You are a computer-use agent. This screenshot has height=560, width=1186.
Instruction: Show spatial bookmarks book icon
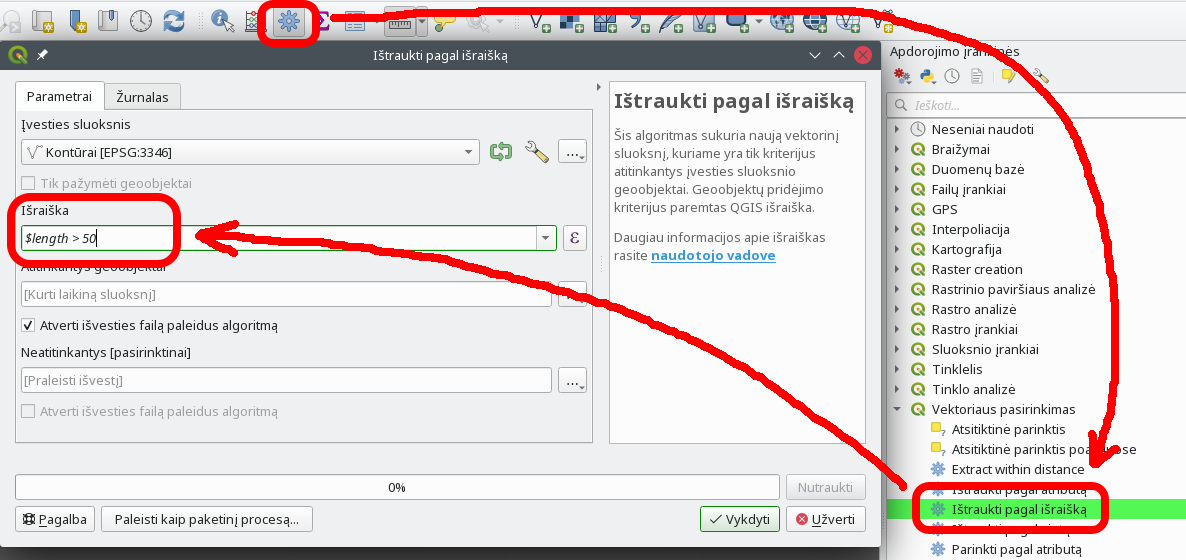107,21
